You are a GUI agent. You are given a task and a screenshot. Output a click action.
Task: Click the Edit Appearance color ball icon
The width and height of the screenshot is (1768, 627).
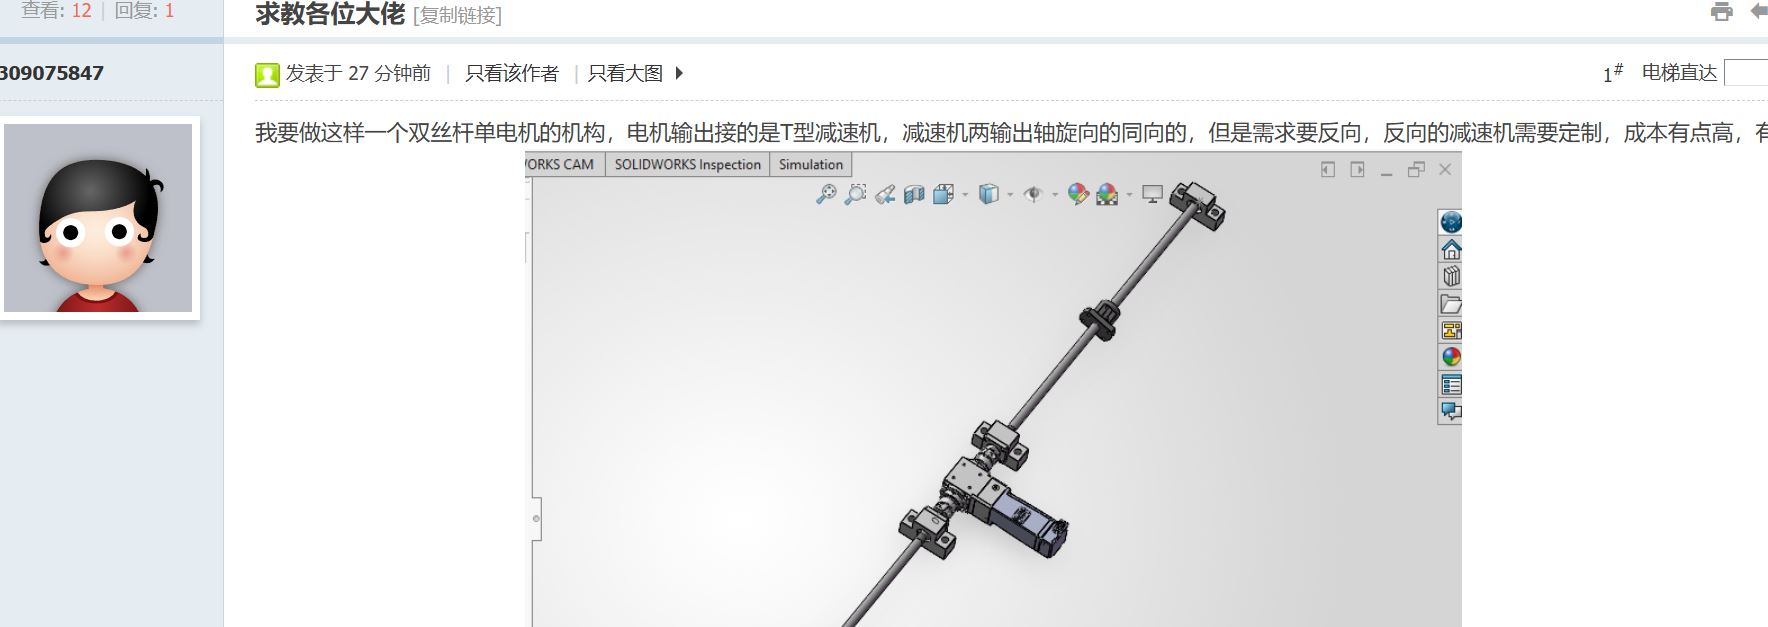tap(1077, 195)
